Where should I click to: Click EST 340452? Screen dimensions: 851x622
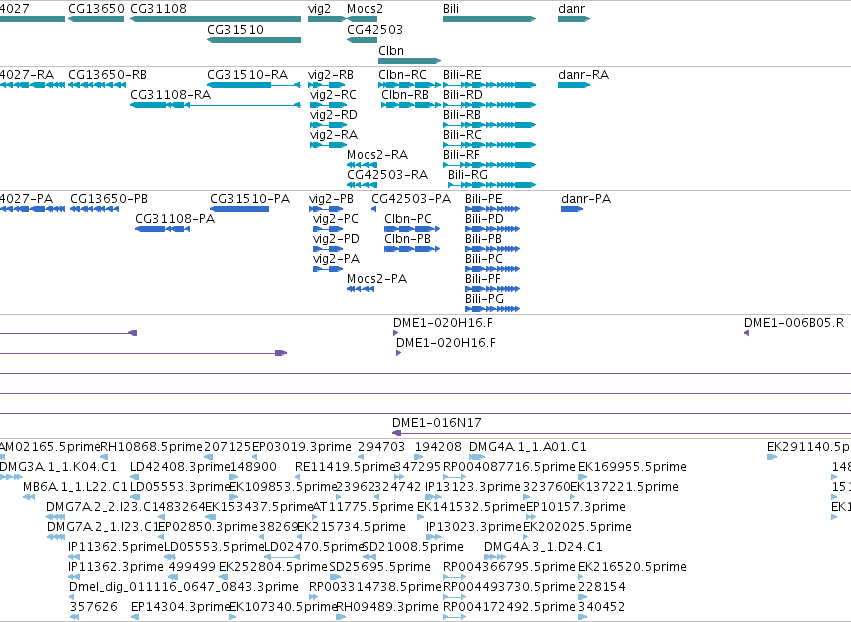[582, 617]
